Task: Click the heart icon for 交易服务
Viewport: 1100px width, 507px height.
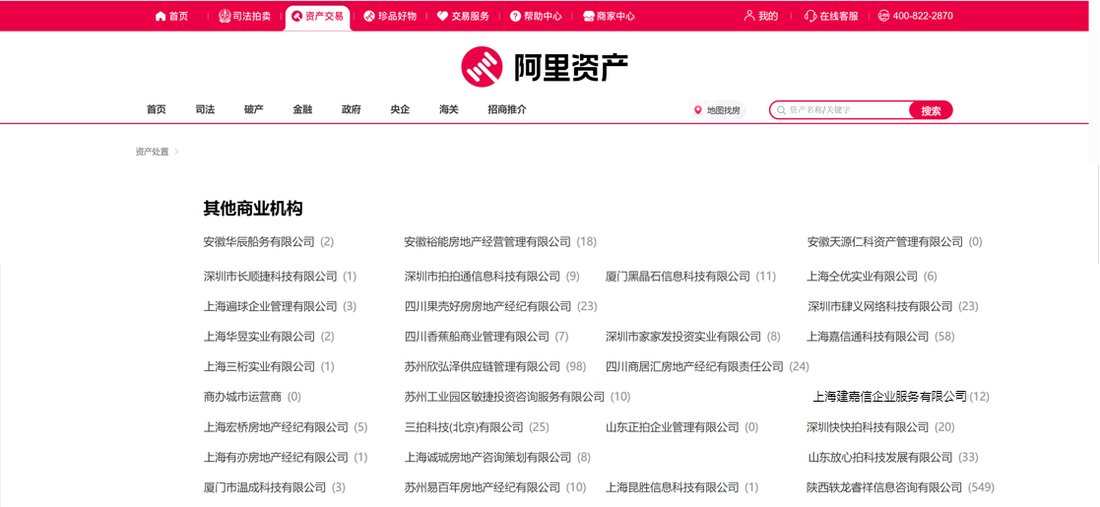Action: point(442,16)
